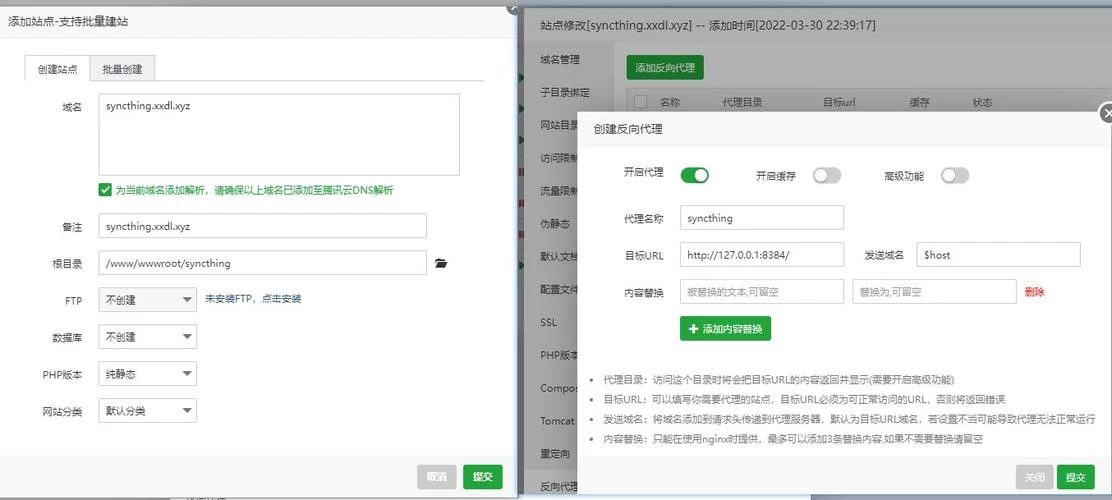
Task: Open the 网站分类 dropdown showing 默认分类
Action: 148,411
